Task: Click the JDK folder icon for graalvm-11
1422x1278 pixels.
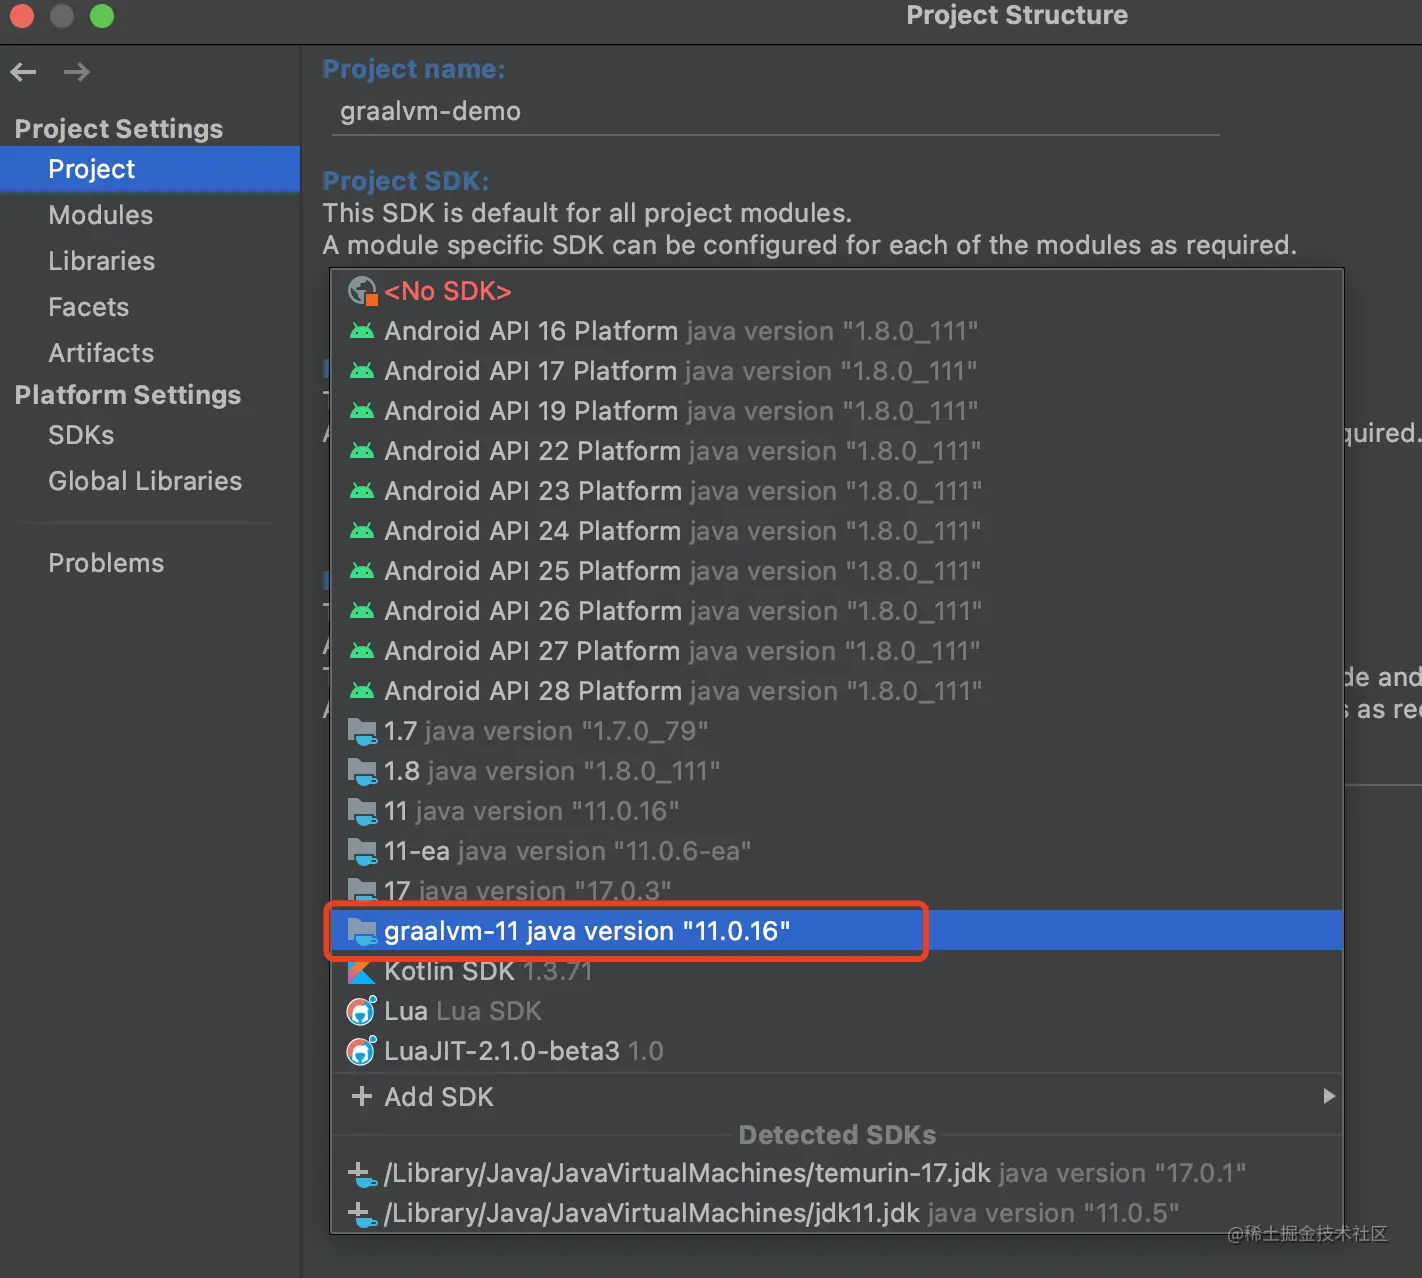Action: click(x=362, y=932)
